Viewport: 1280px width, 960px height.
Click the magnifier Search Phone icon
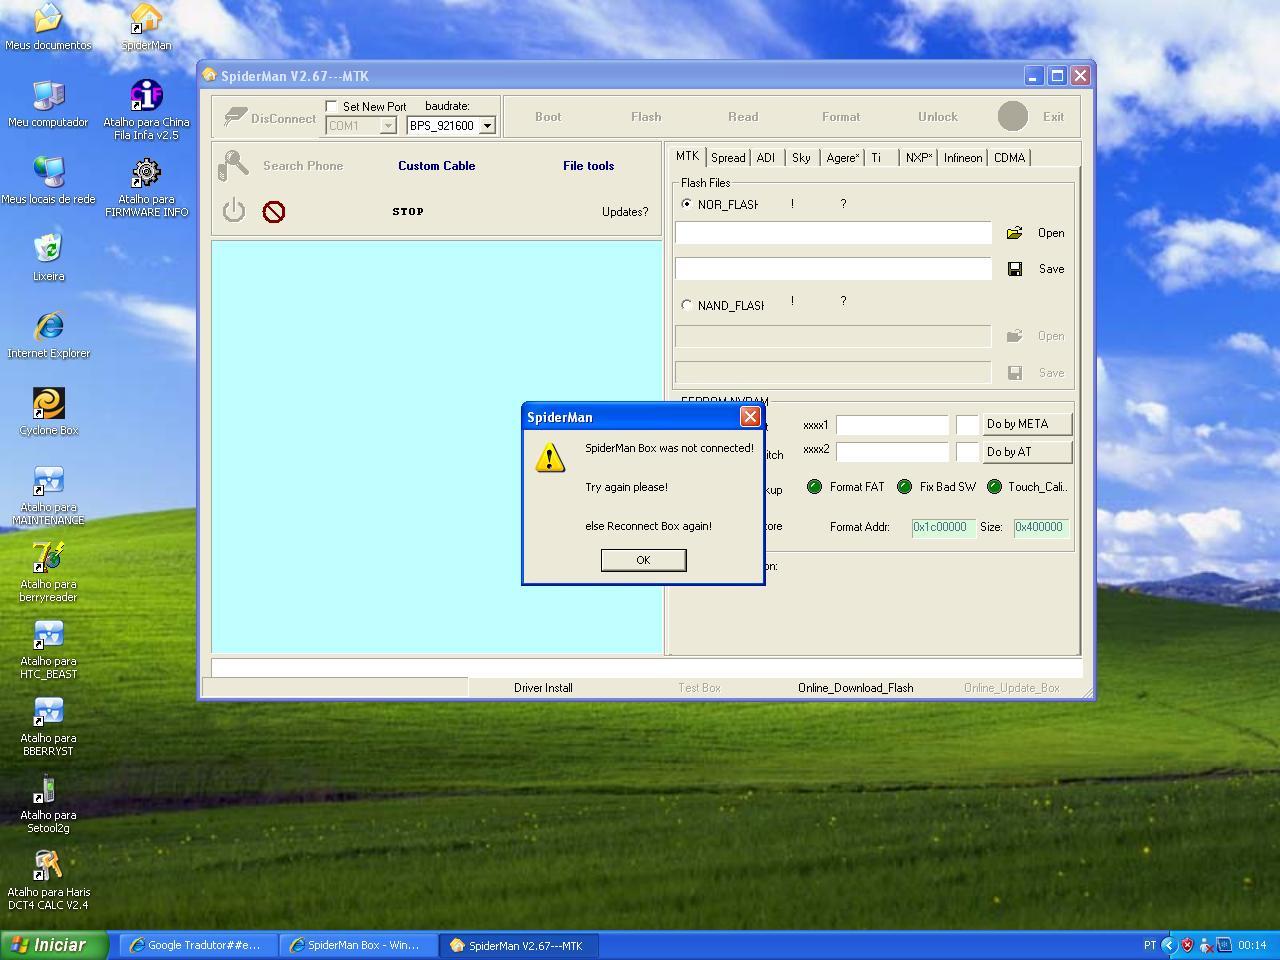233,165
